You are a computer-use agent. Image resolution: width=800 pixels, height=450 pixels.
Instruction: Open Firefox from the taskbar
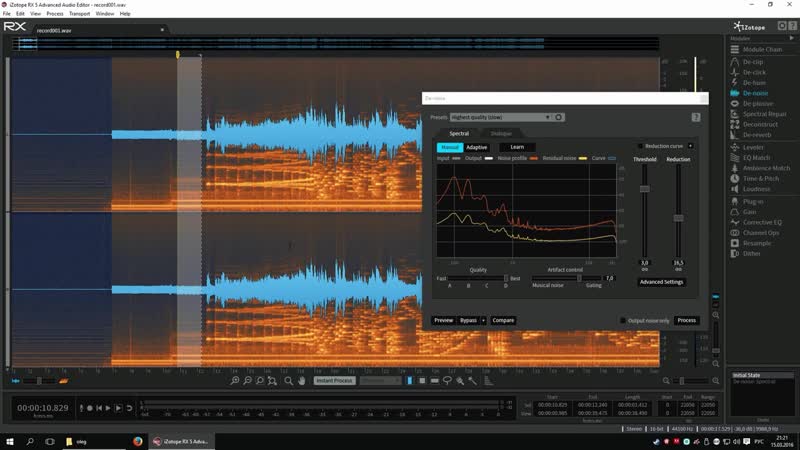(x=138, y=441)
